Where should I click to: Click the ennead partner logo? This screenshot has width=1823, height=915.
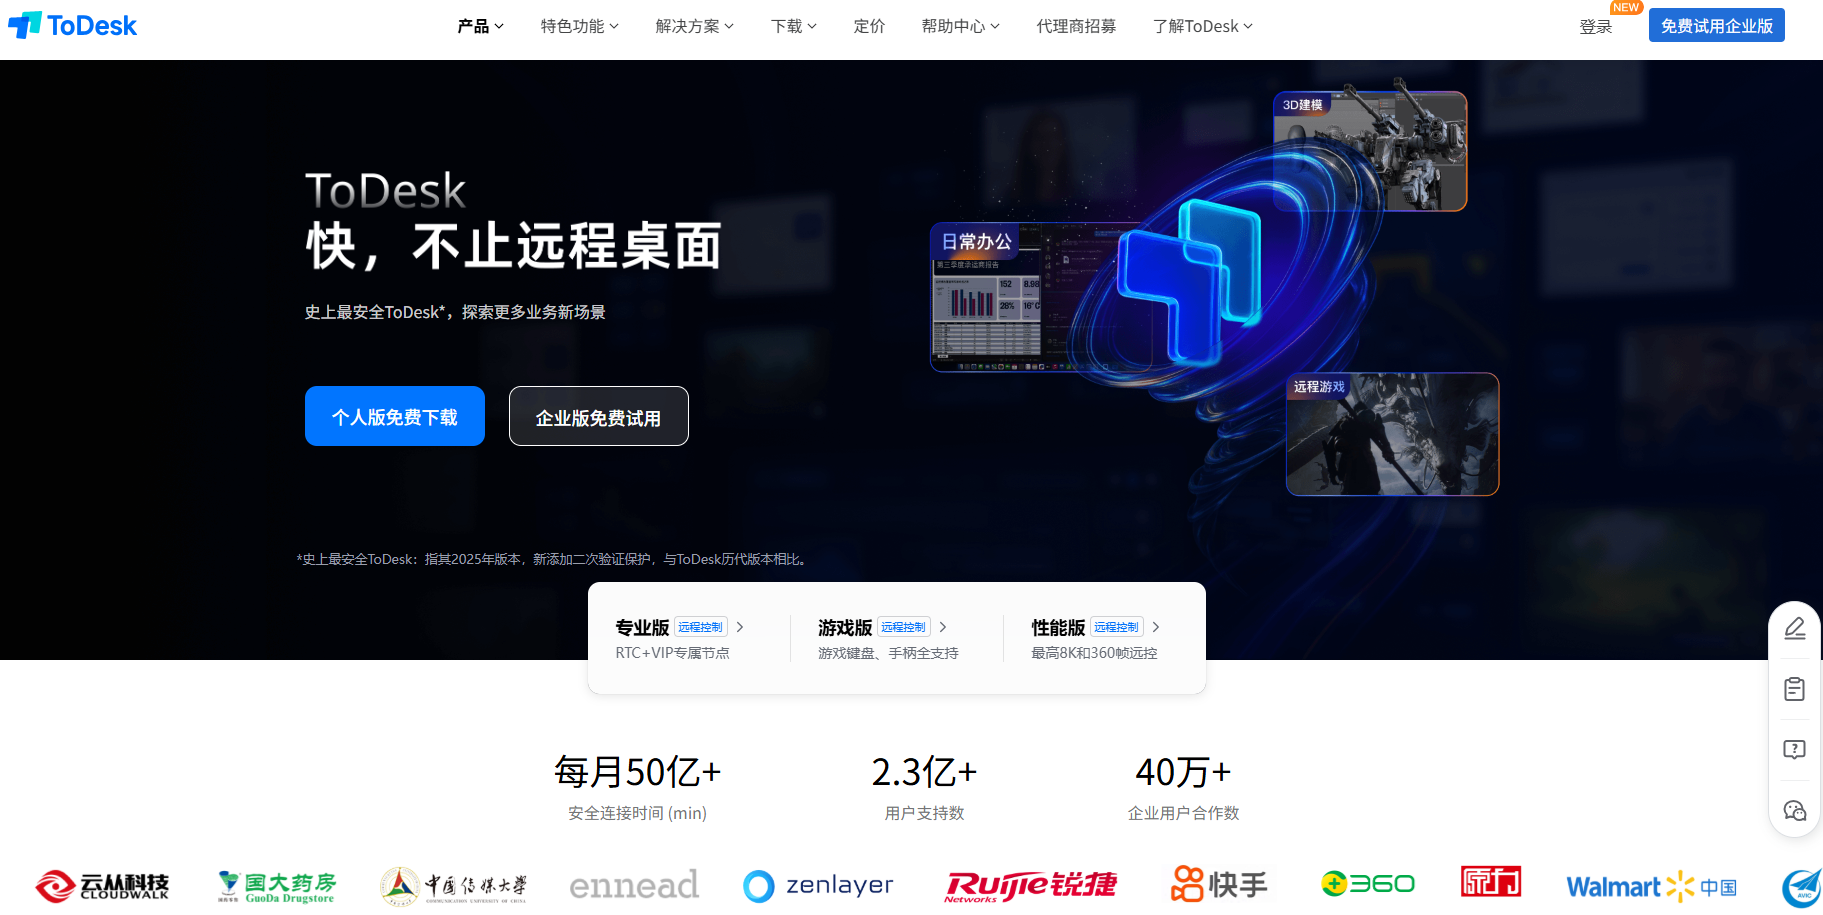click(634, 886)
